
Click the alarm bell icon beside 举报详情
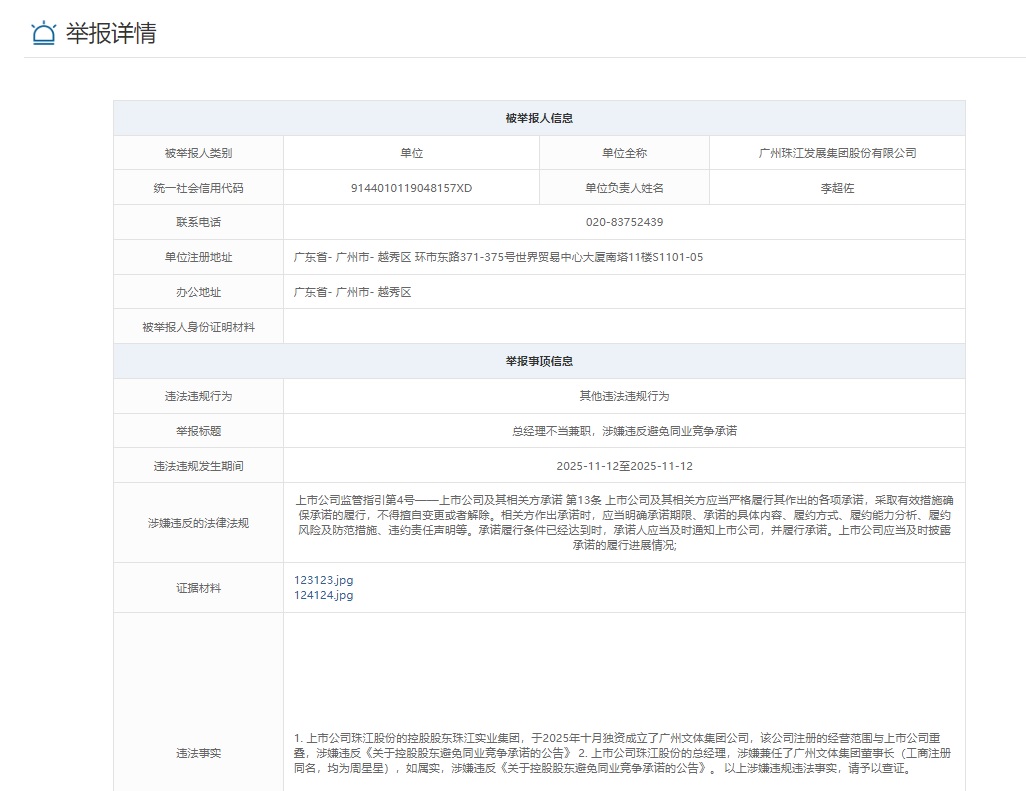coord(44,33)
